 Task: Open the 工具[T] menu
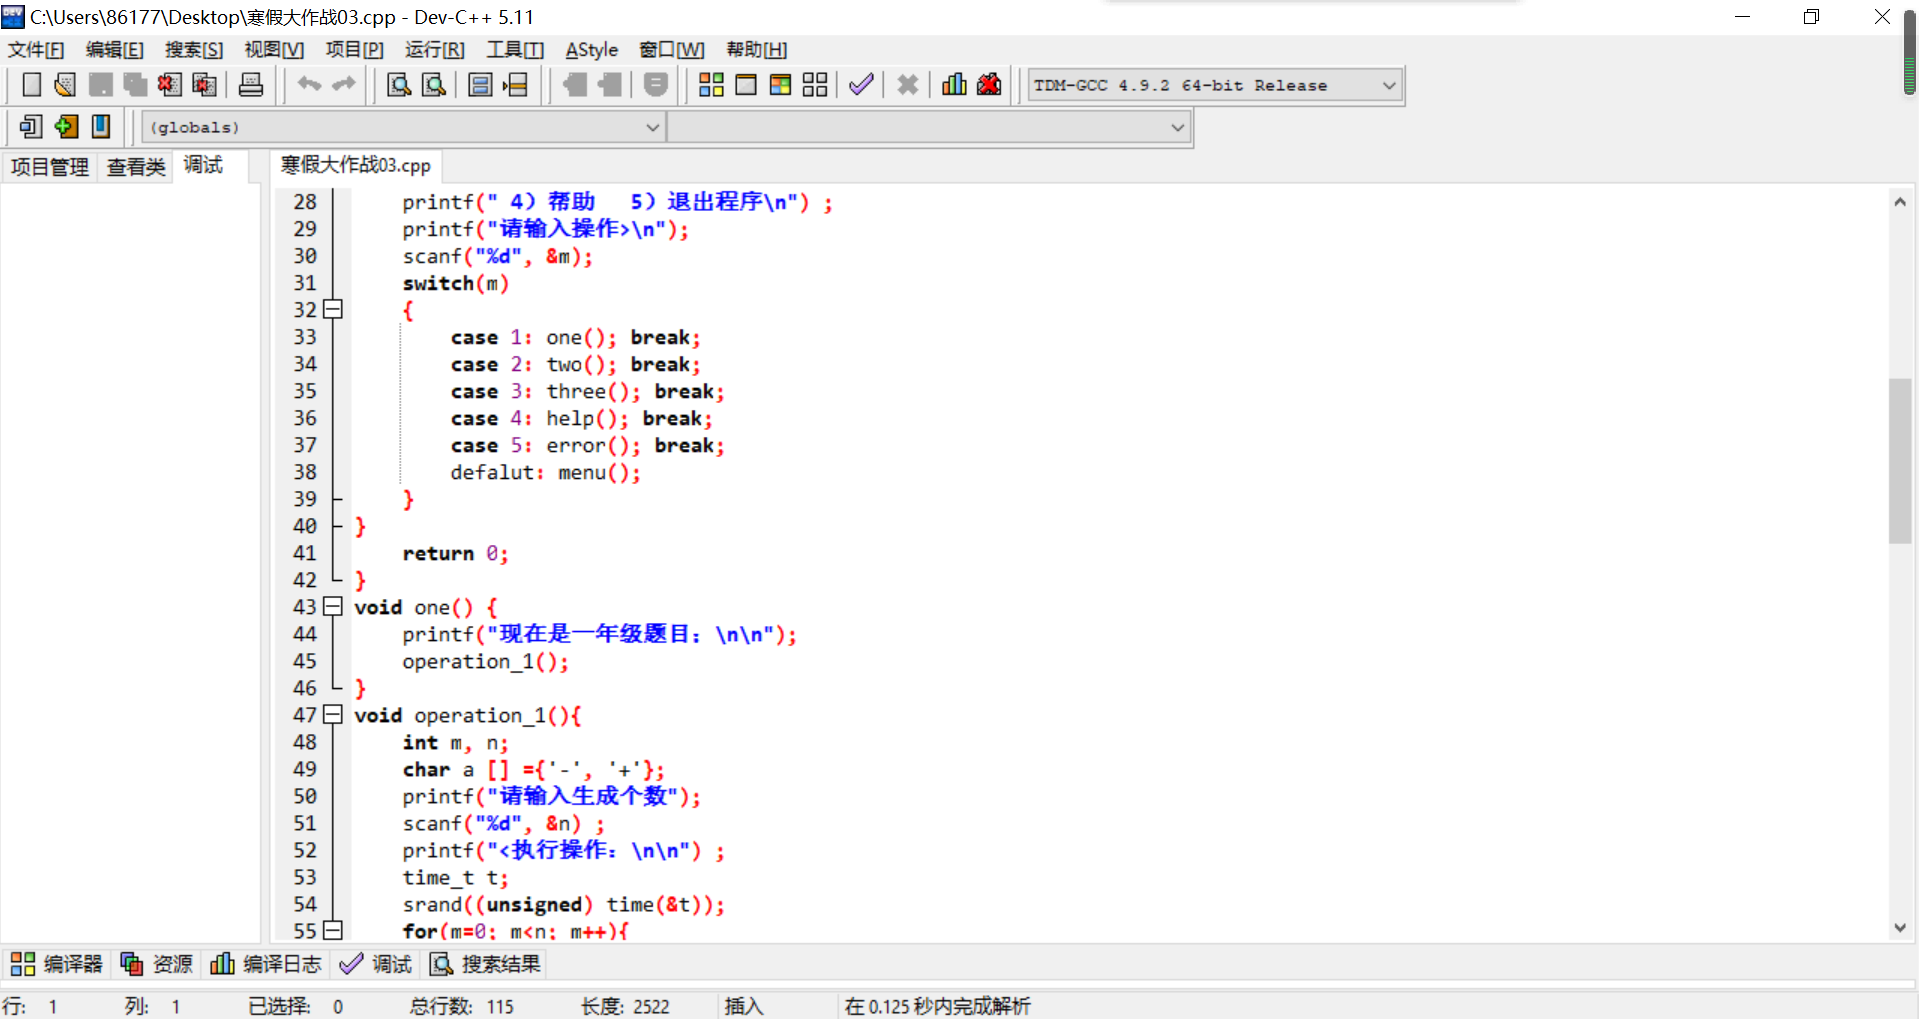515,50
